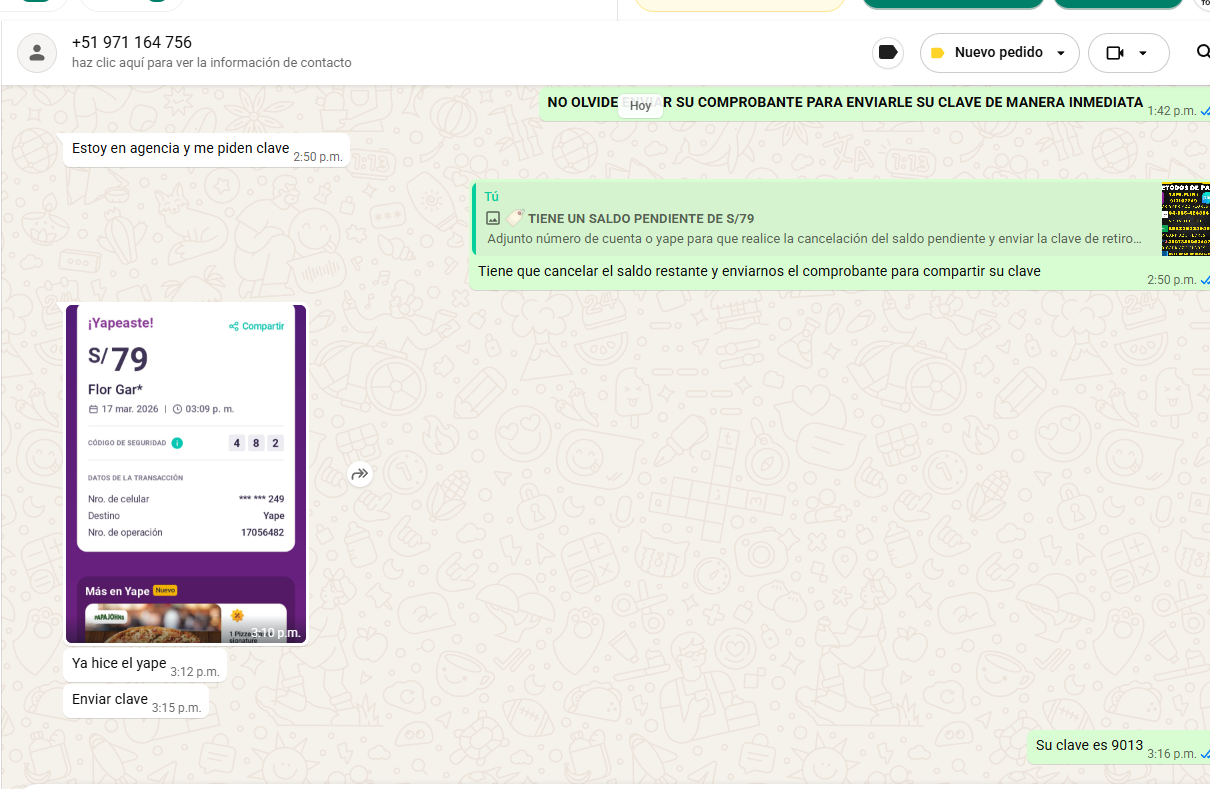This screenshot has height=789, width=1210.
Task: Click contact number +51 971 164 756
Action: tap(132, 42)
